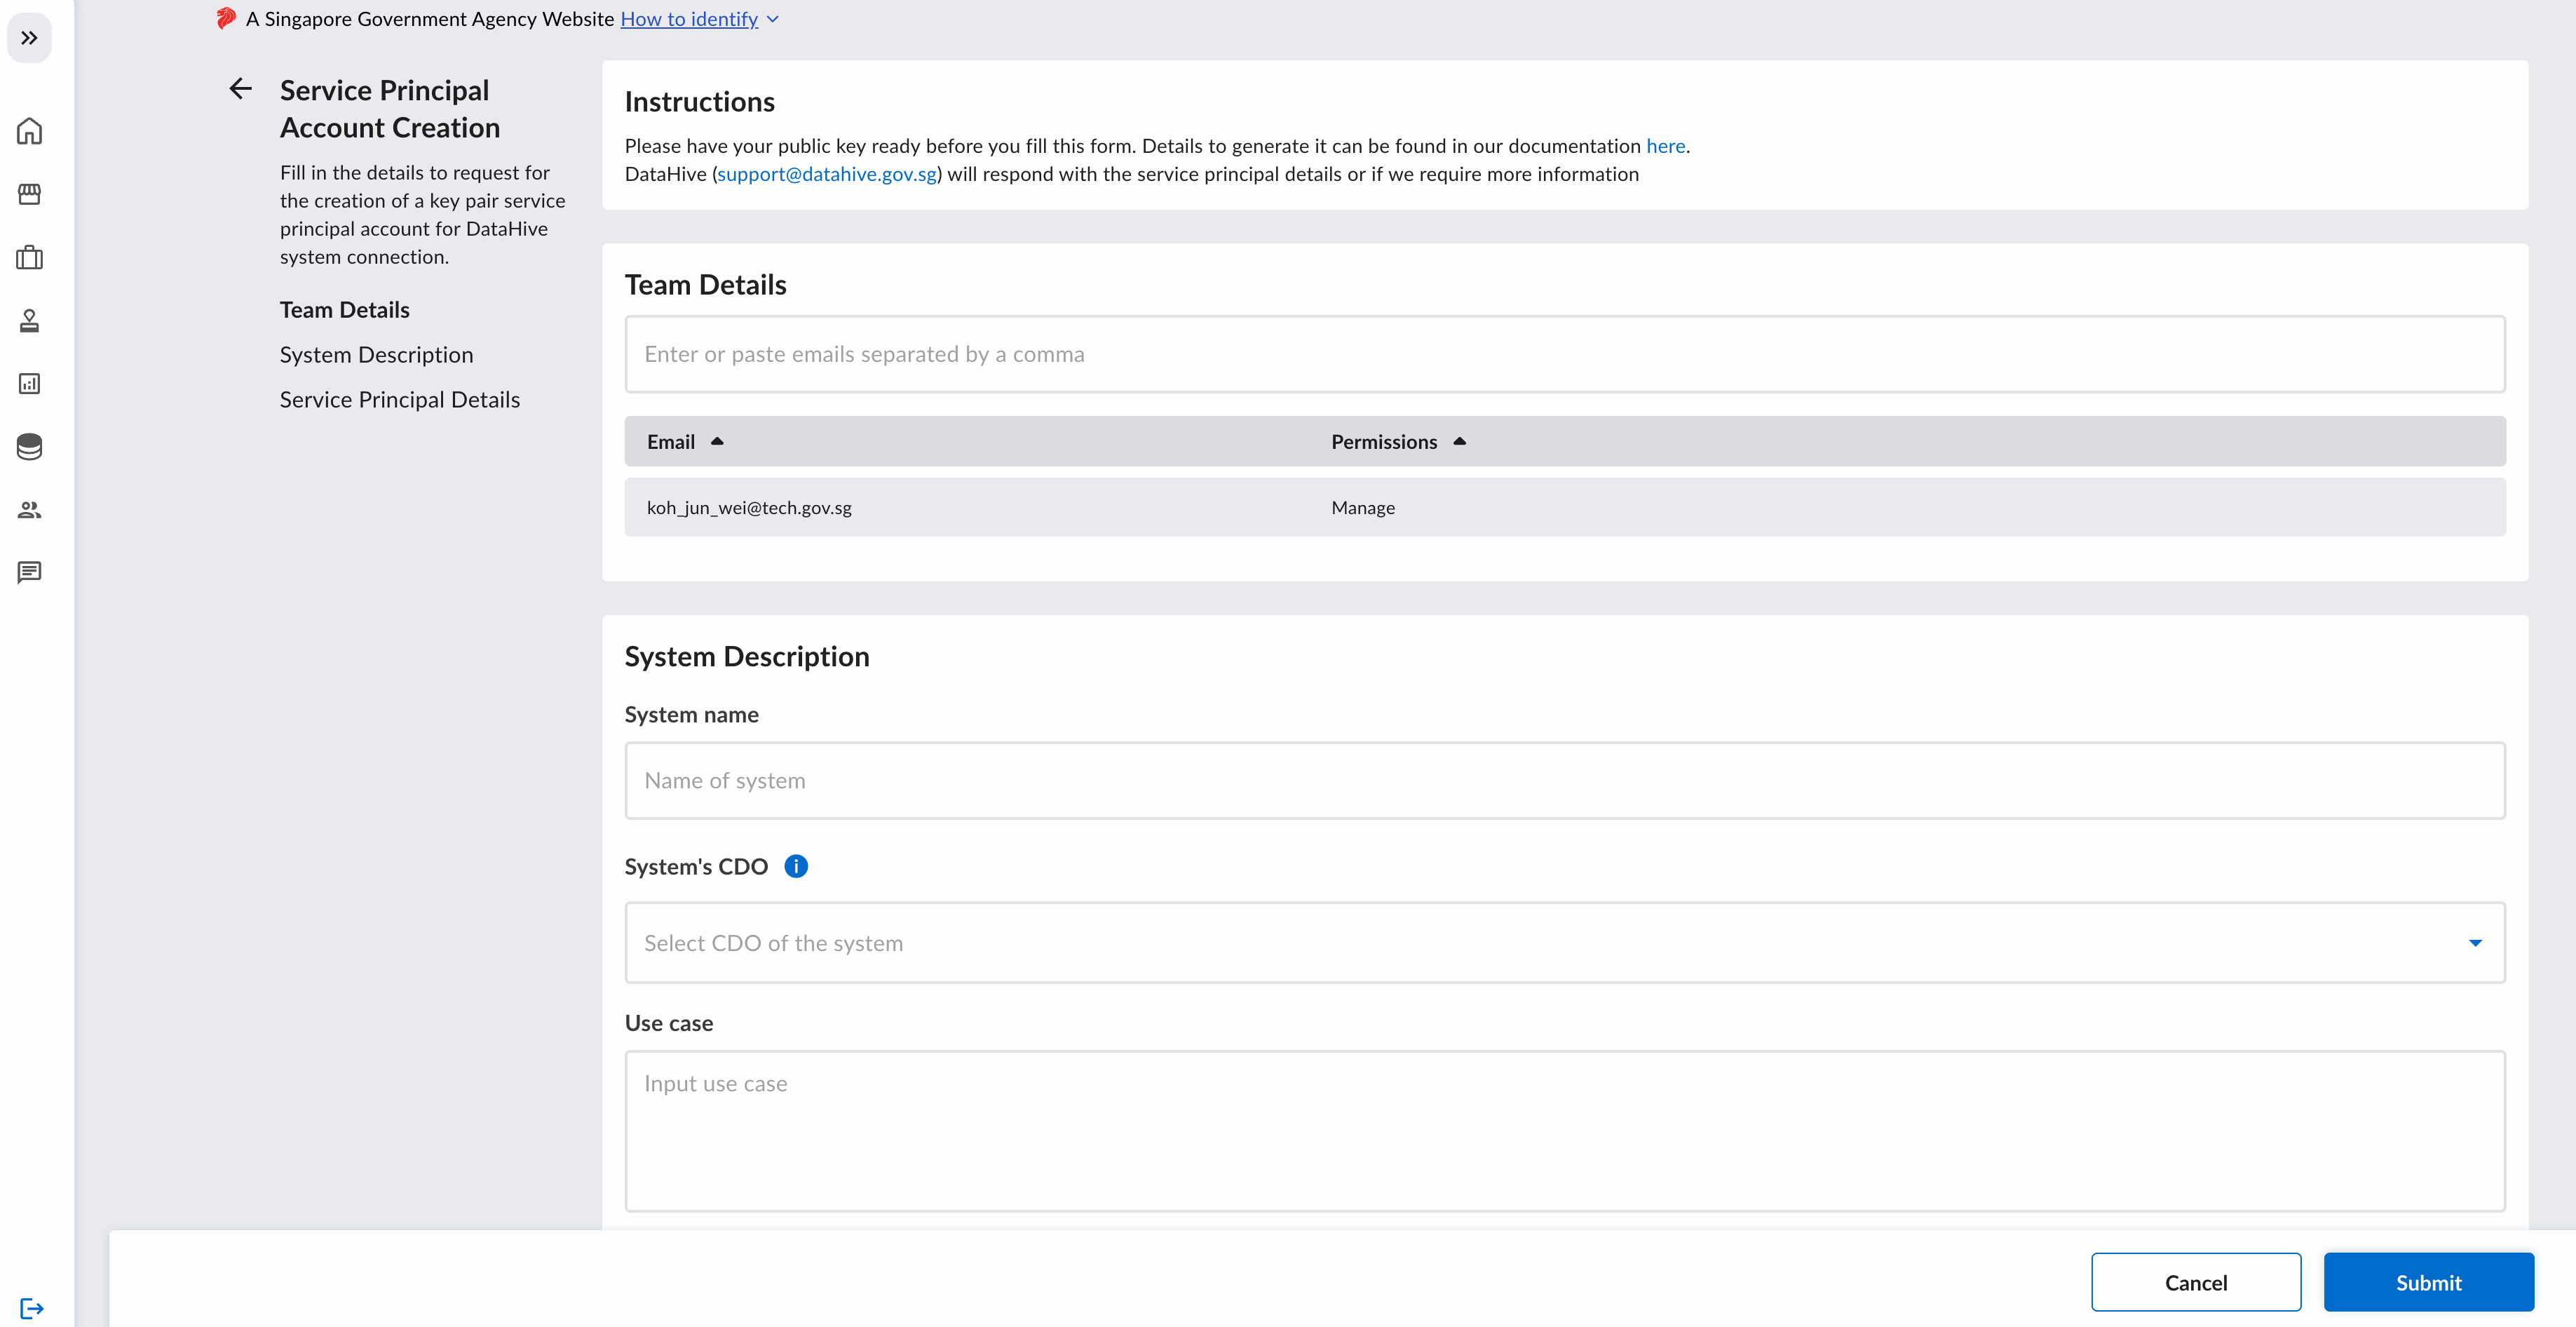Click the logout icon in the sidebar
2576x1327 pixels.
31,1308
